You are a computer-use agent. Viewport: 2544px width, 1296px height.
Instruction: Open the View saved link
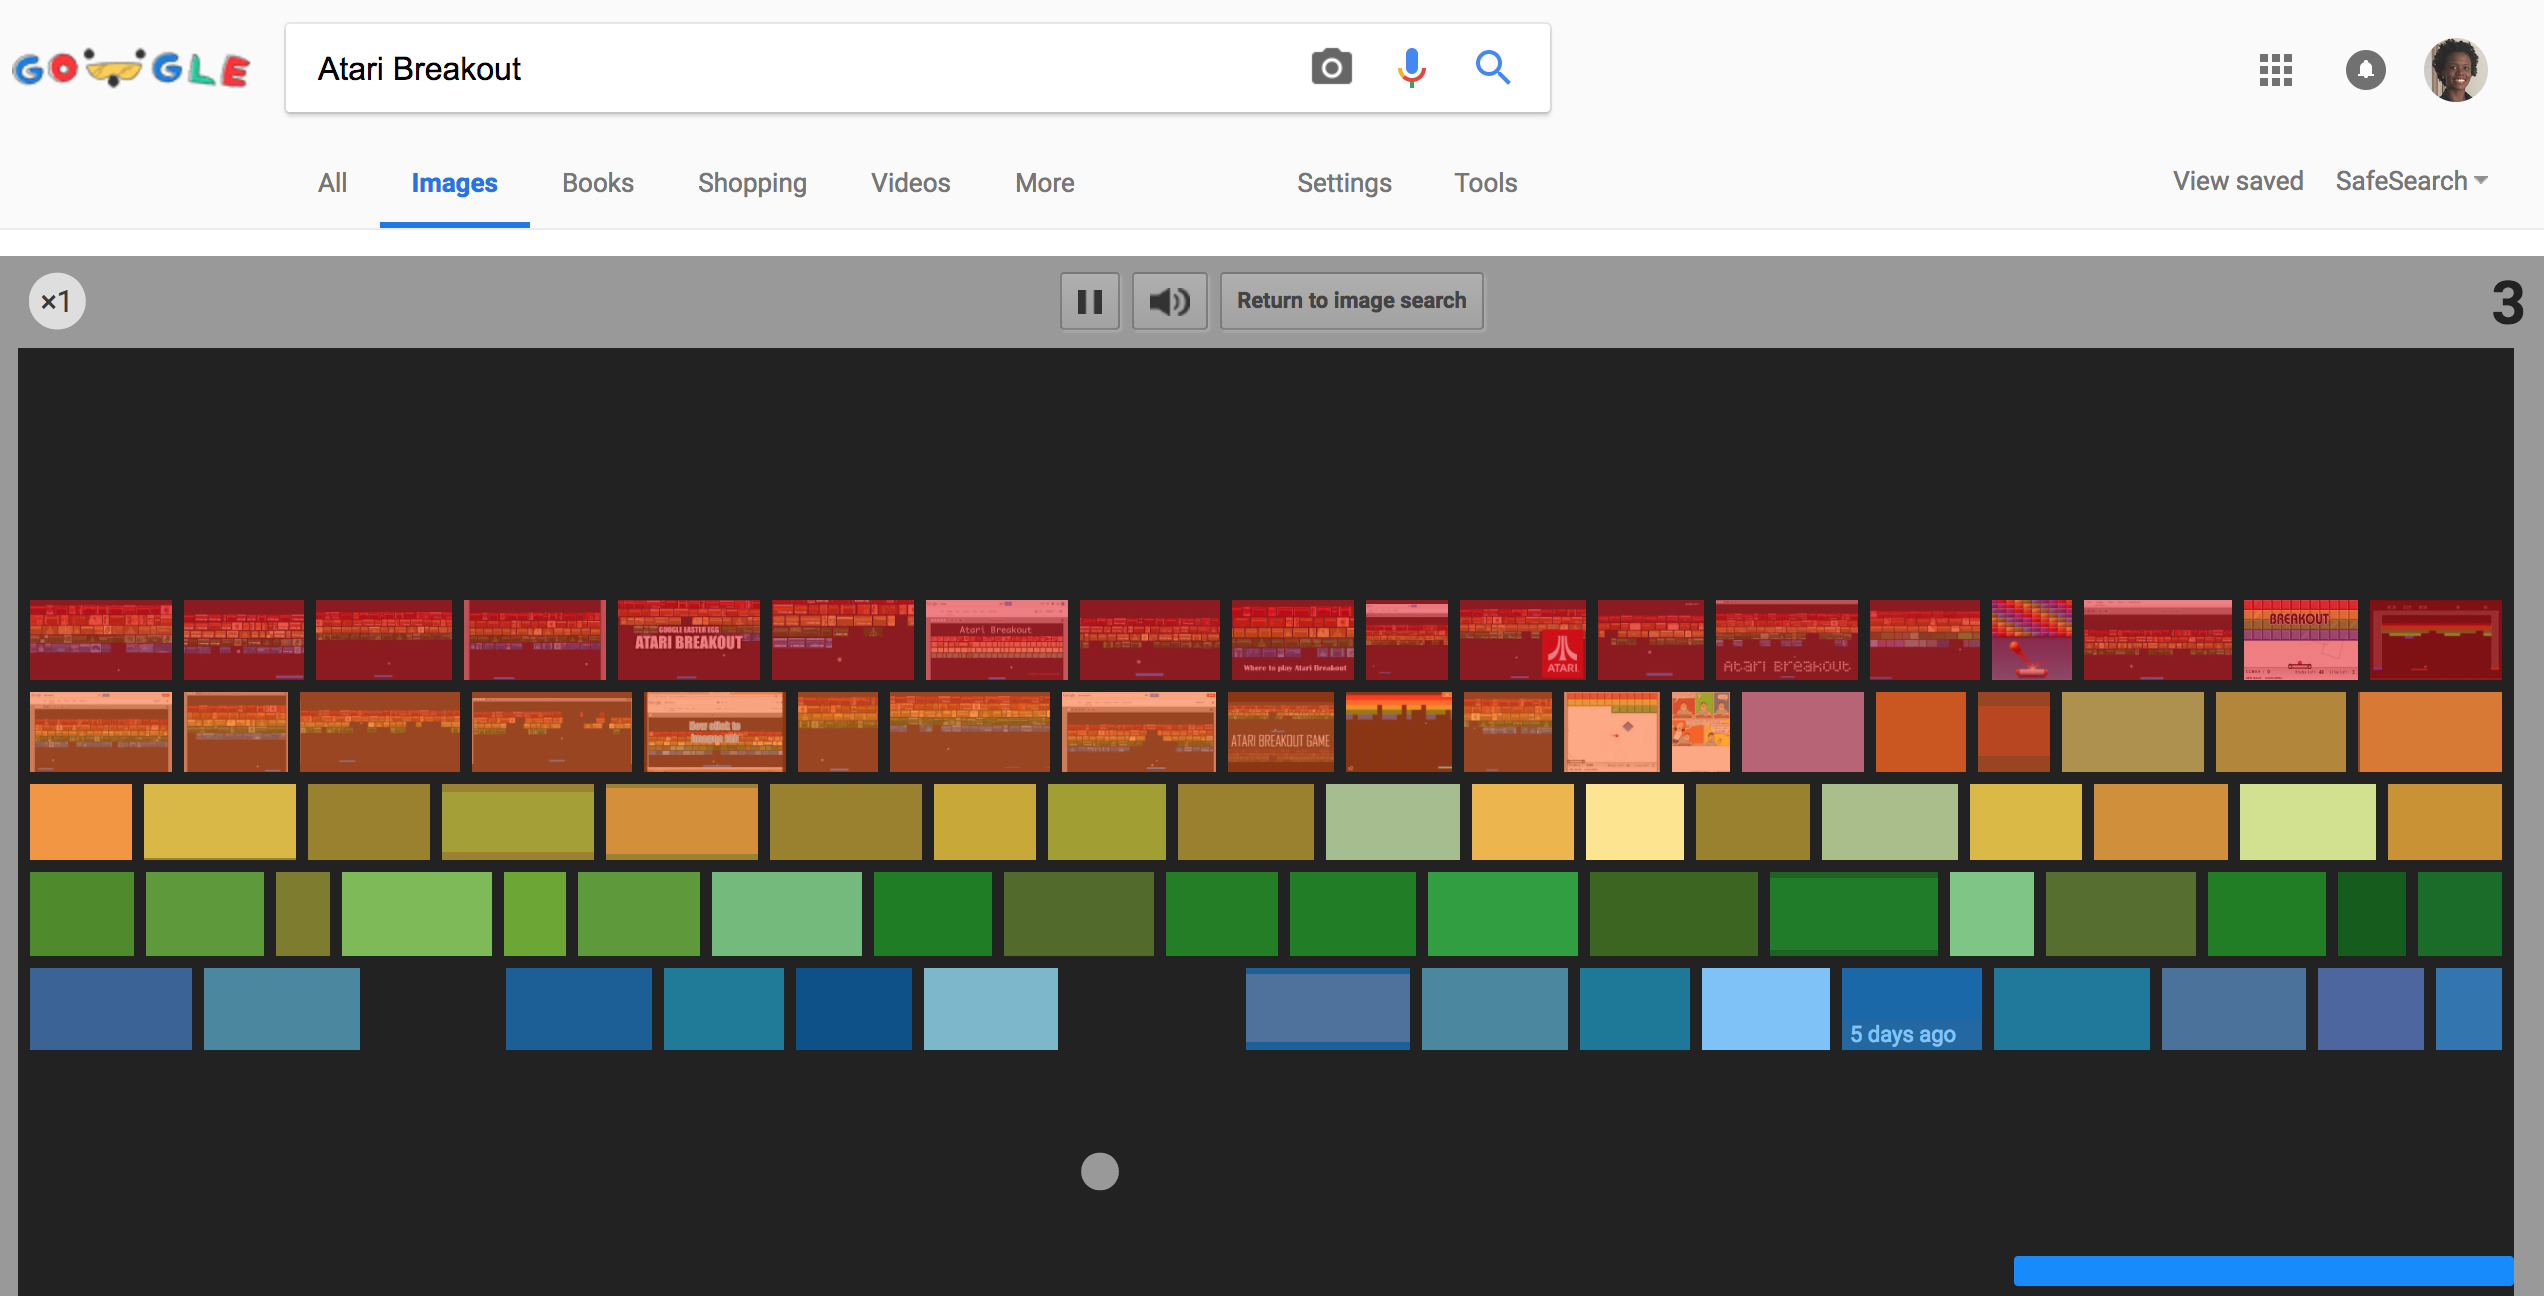click(2237, 181)
